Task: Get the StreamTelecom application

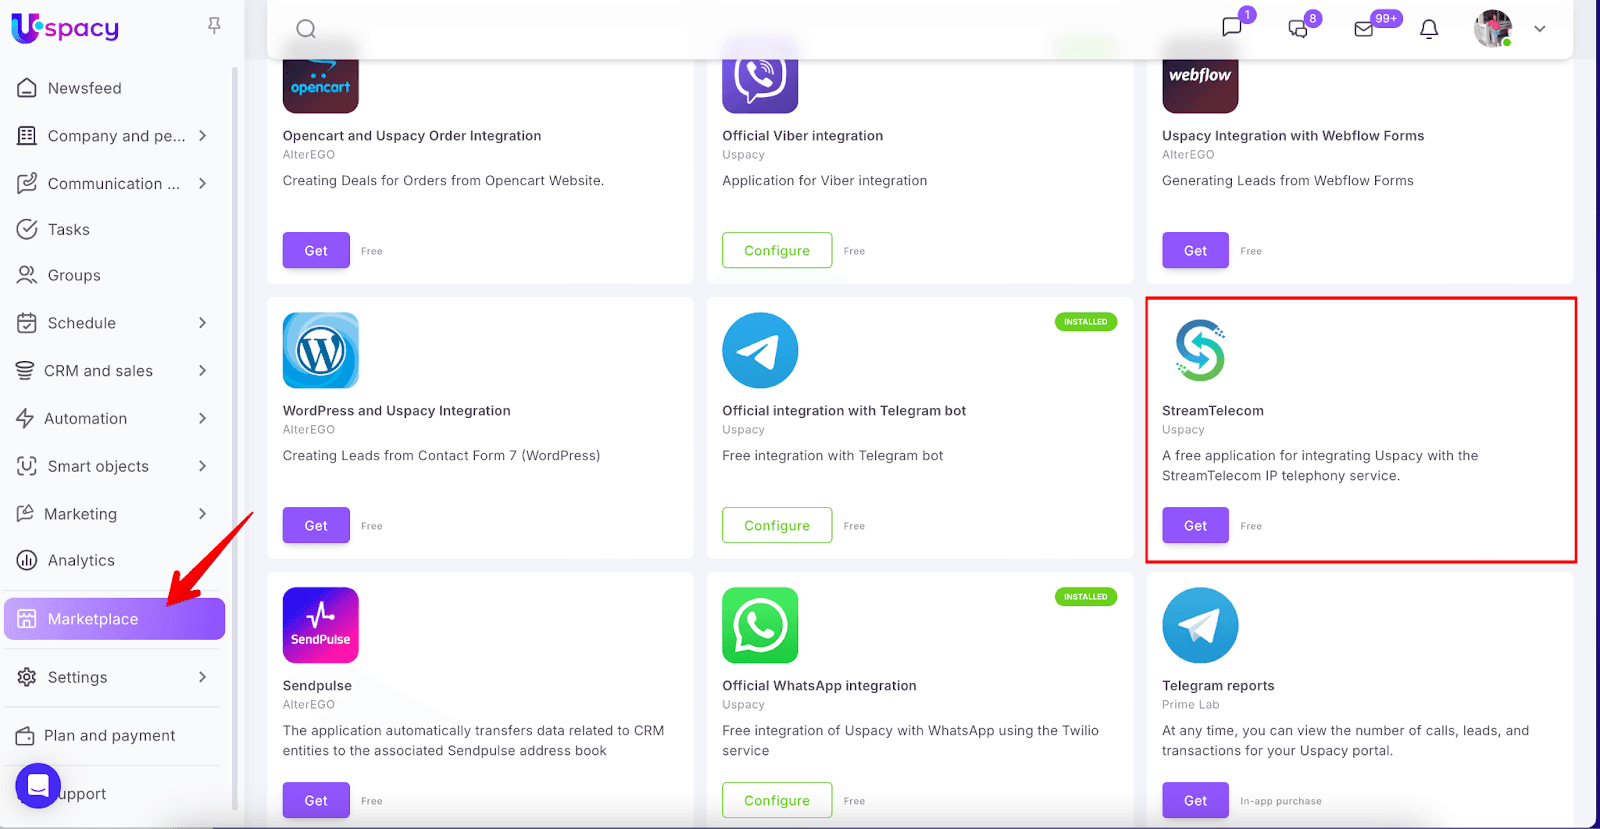Action: coord(1195,526)
